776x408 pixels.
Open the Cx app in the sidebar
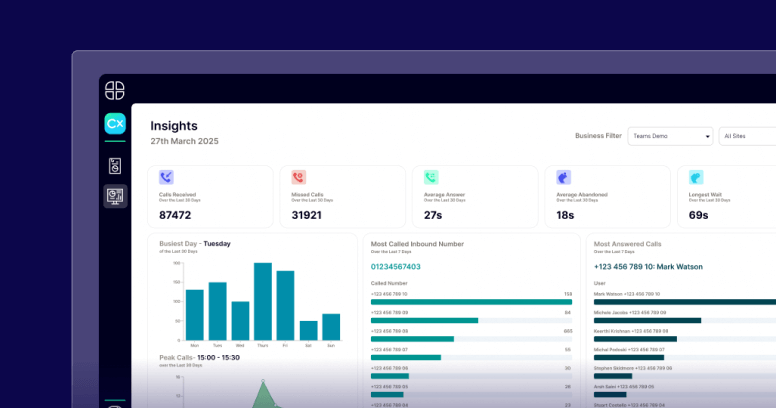(115, 124)
